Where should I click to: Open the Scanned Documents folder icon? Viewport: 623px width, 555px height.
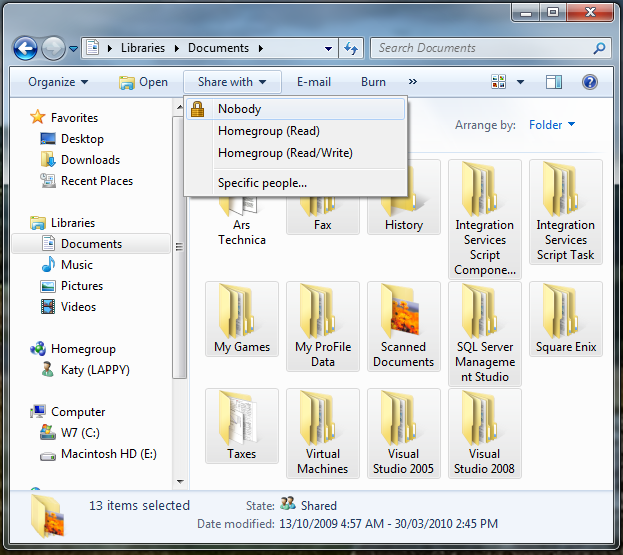click(x=404, y=312)
